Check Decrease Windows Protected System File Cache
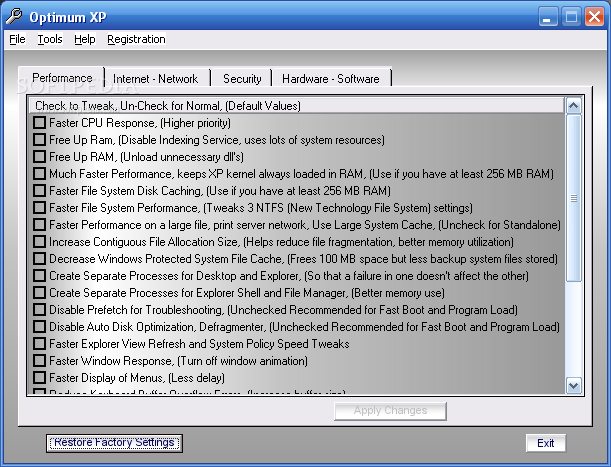Viewport: 611px width, 467px height. point(39,258)
